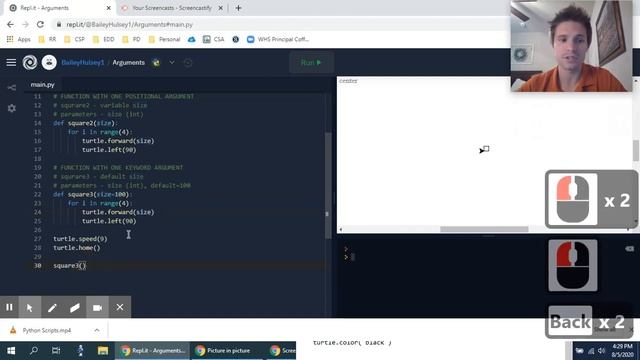Close the Screencastify drawing toolbar
This screenshot has height=360, width=640.
pos(120,307)
